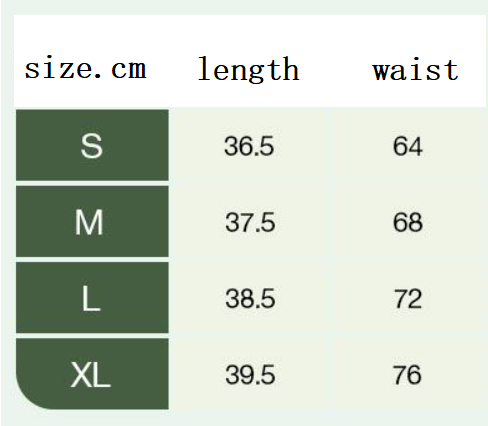Viewport: 488px width, 426px height.
Task: Click the letter M in green cell
Action: (x=89, y=222)
